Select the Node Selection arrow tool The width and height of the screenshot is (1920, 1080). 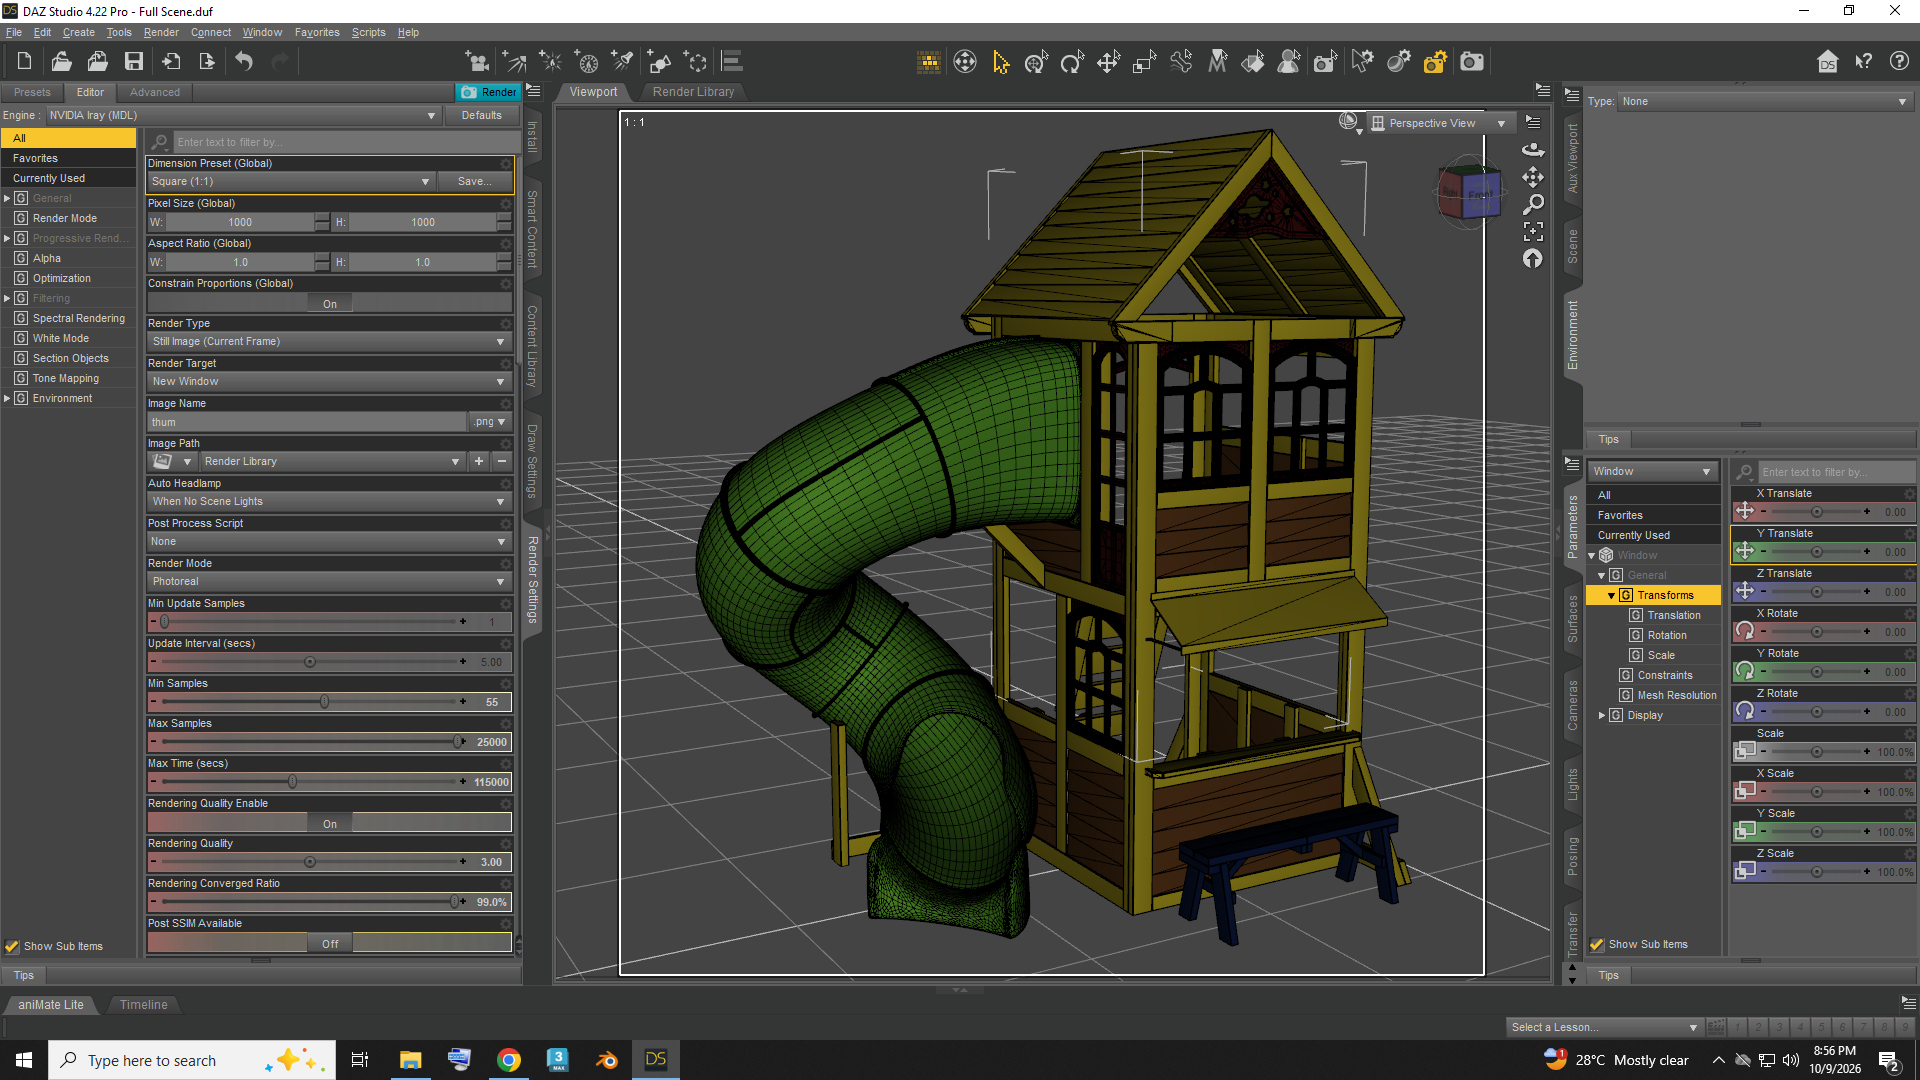click(1000, 62)
